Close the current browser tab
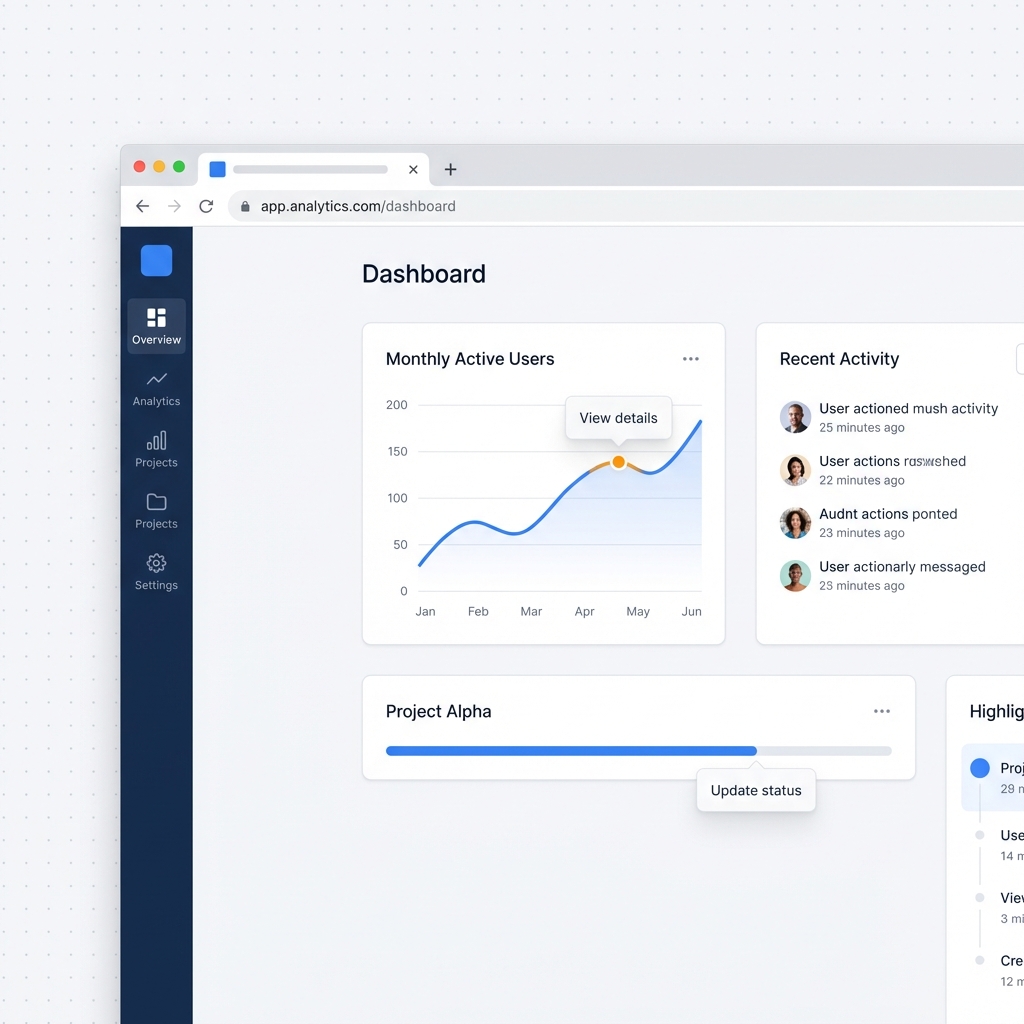The image size is (1024, 1024). coord(413,170)
